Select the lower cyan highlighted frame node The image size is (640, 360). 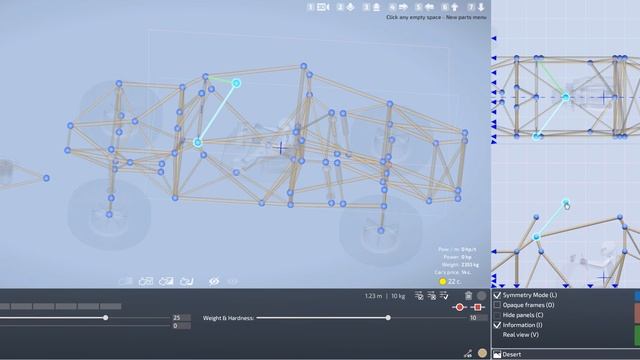pyautogui.click(x=198, y=142)
